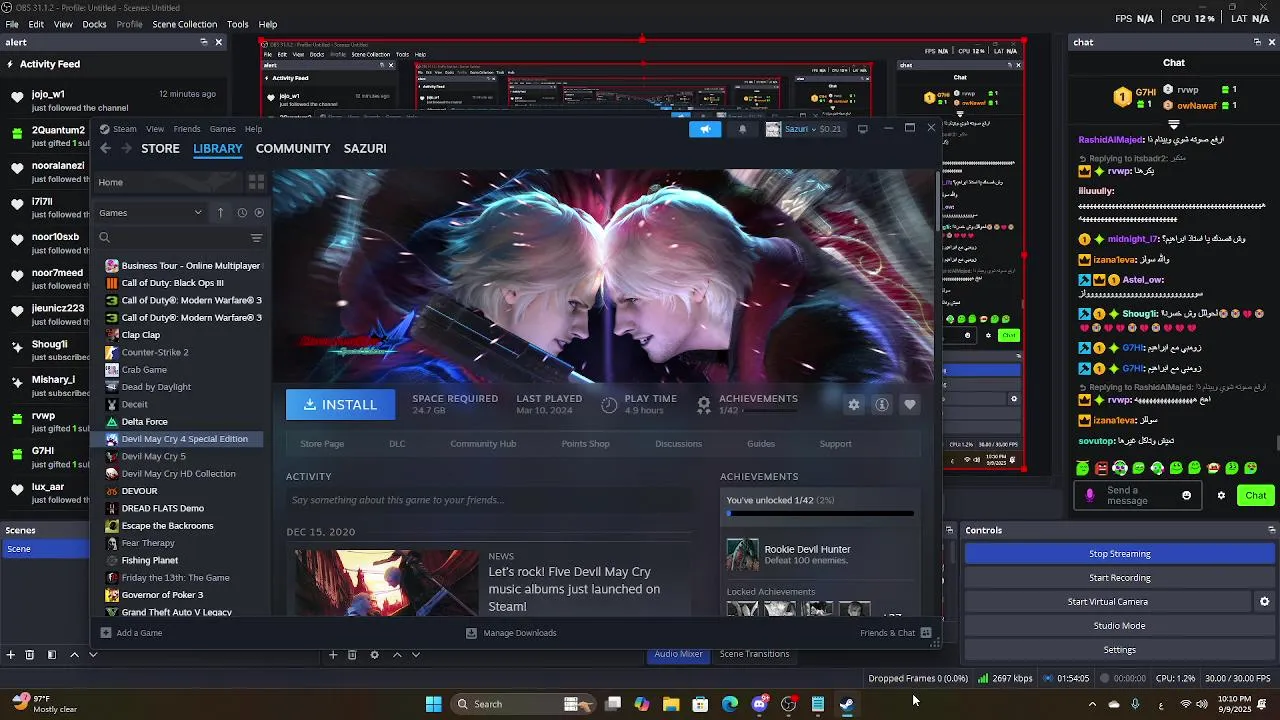Open source properties gear in Sources dock
The image size is (1280, 720).
374,654
